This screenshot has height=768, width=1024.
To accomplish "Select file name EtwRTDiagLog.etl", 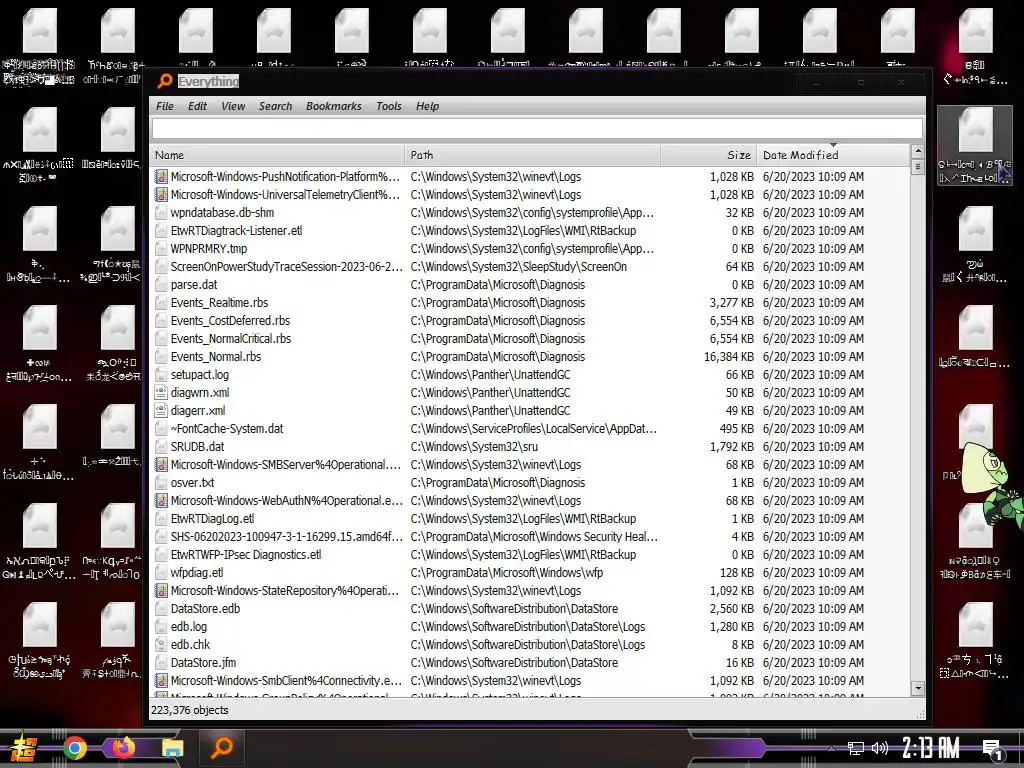I will (212, 519).
